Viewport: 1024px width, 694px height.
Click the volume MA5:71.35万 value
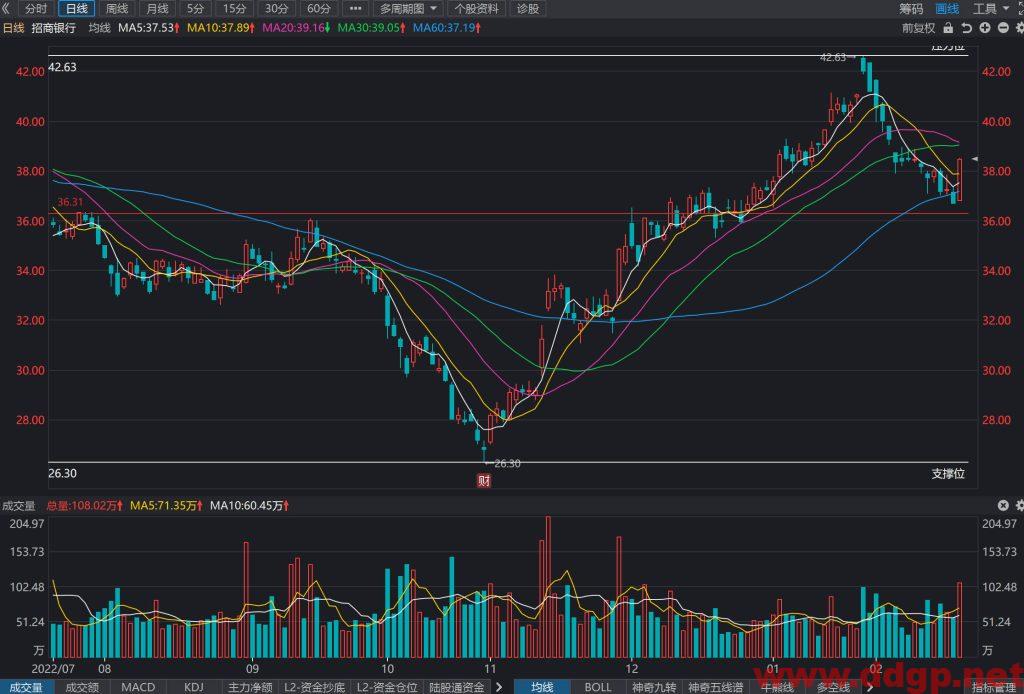(x=166, y=506)
